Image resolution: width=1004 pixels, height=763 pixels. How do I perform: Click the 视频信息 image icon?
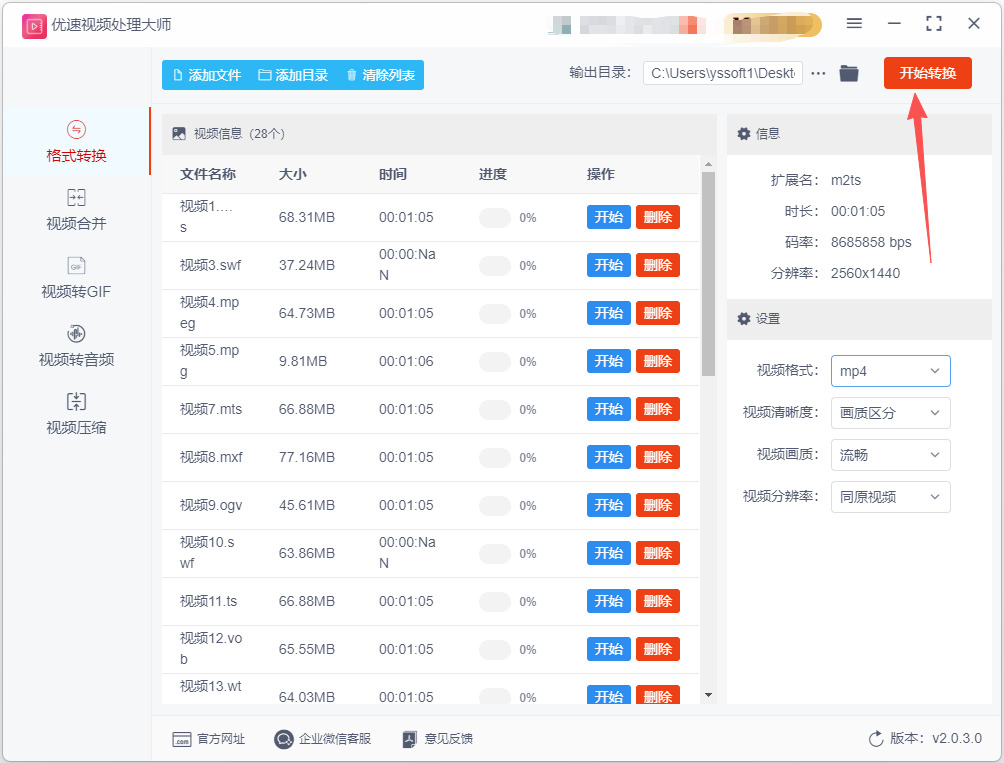click(x=179, y=133)
